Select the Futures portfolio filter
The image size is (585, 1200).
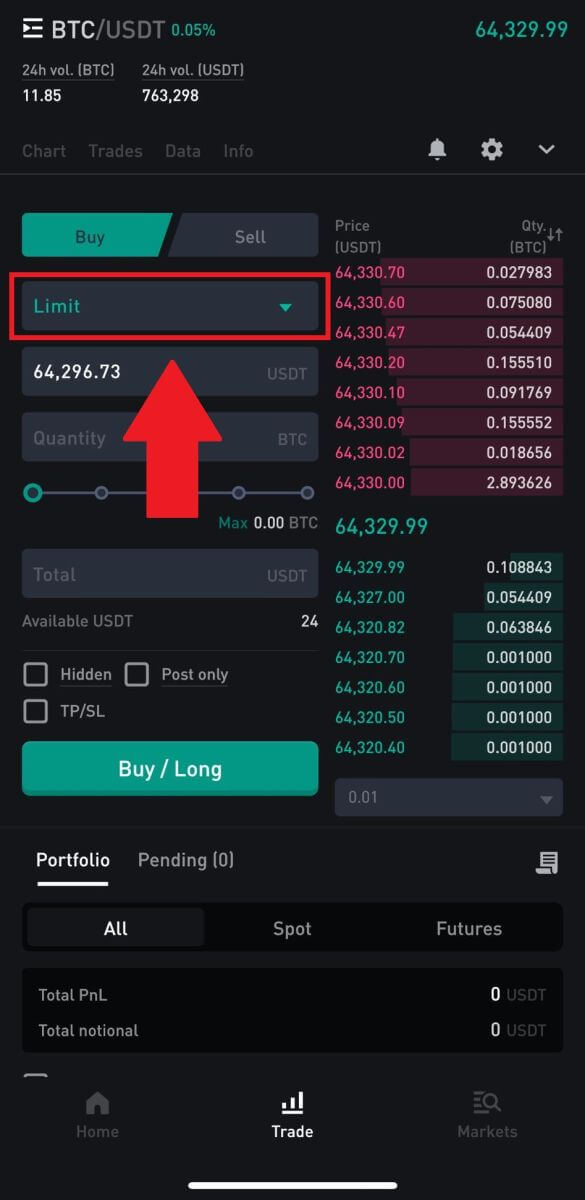pos(468,928)
